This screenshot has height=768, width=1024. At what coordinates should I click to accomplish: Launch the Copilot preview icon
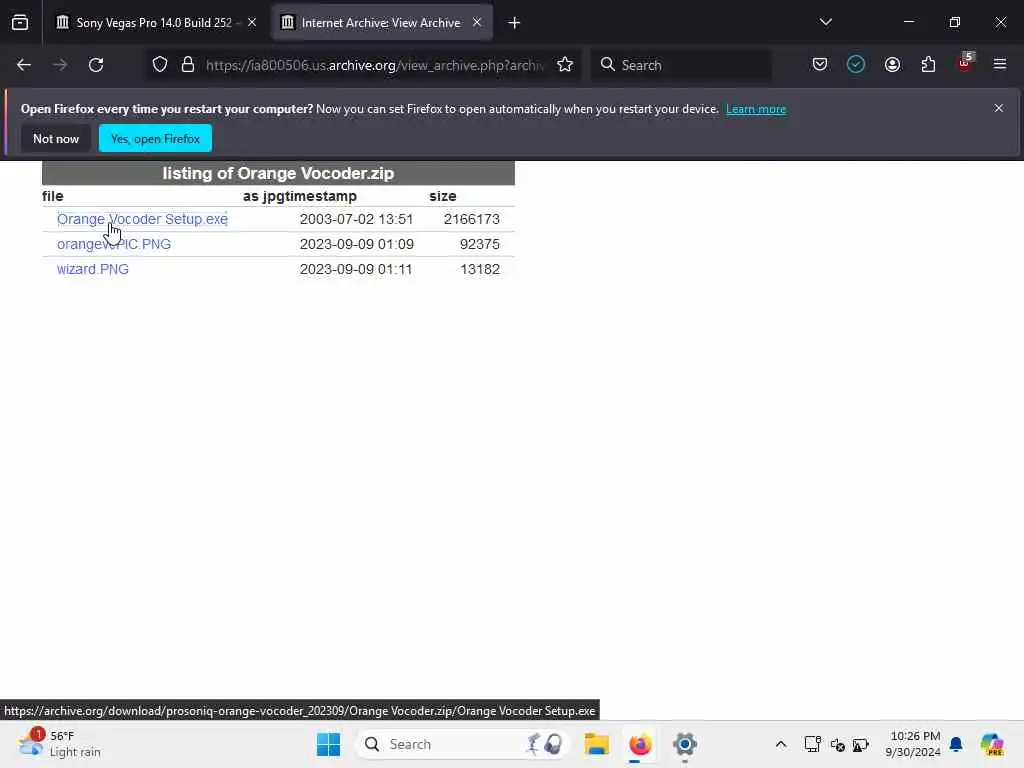992,744
